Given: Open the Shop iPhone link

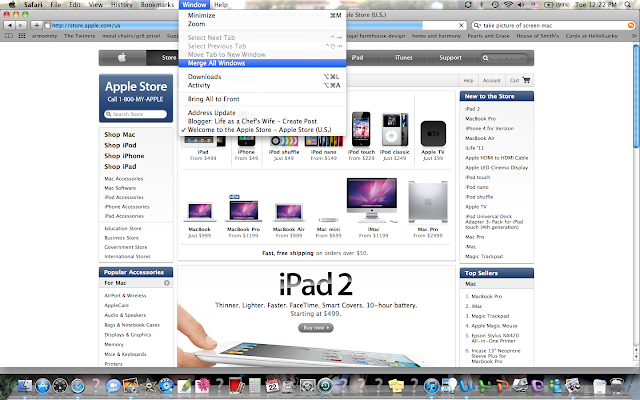Looking at the screenshot, I should point(124,156).
